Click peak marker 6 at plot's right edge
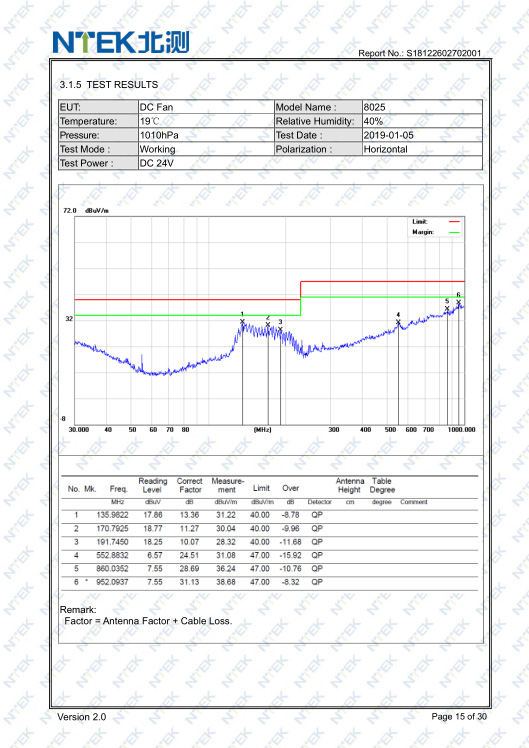529x748 pixels. pyautogui.click(x=458, y=302)
